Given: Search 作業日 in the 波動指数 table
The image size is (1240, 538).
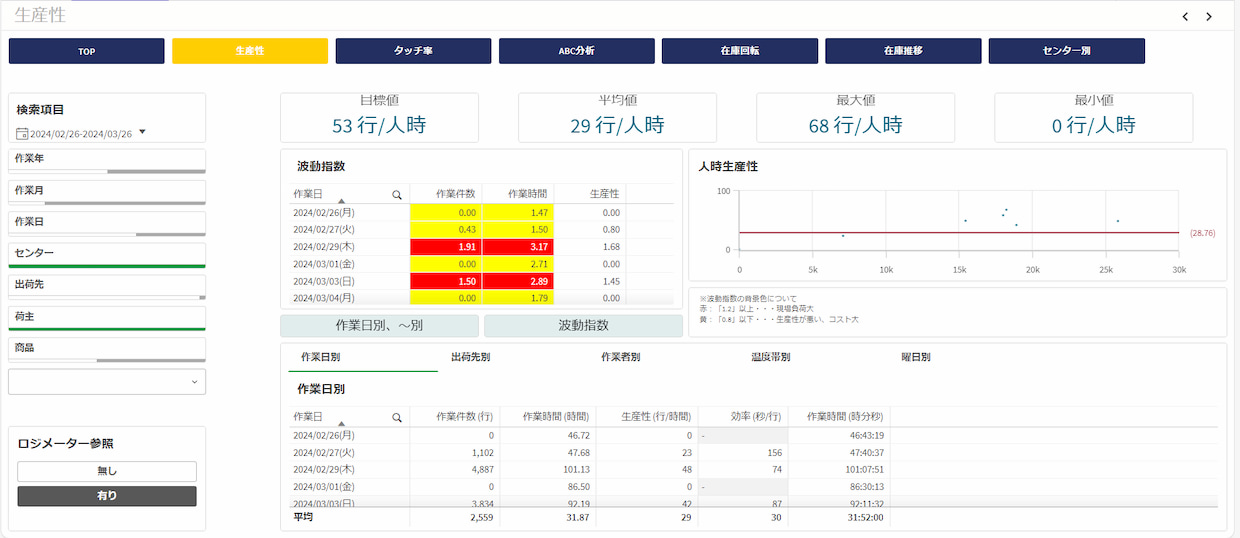Looking at the screenshot, I should pyautogui.click(x=397, y=194).
